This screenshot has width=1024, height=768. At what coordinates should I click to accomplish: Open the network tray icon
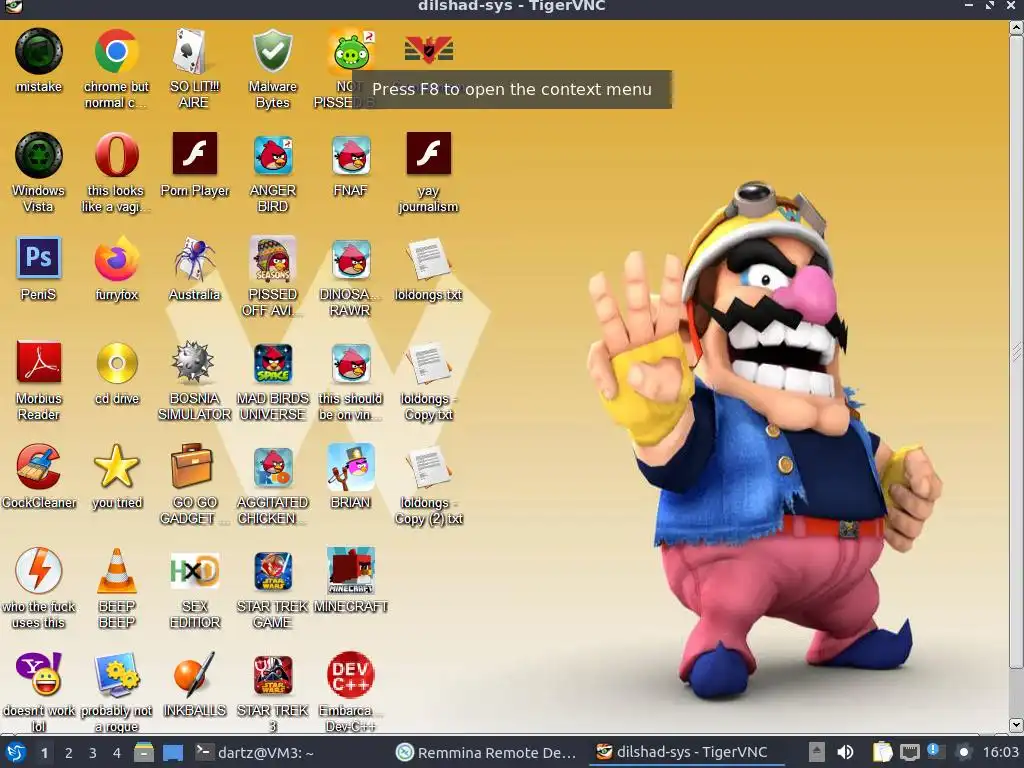pos(910,753)
